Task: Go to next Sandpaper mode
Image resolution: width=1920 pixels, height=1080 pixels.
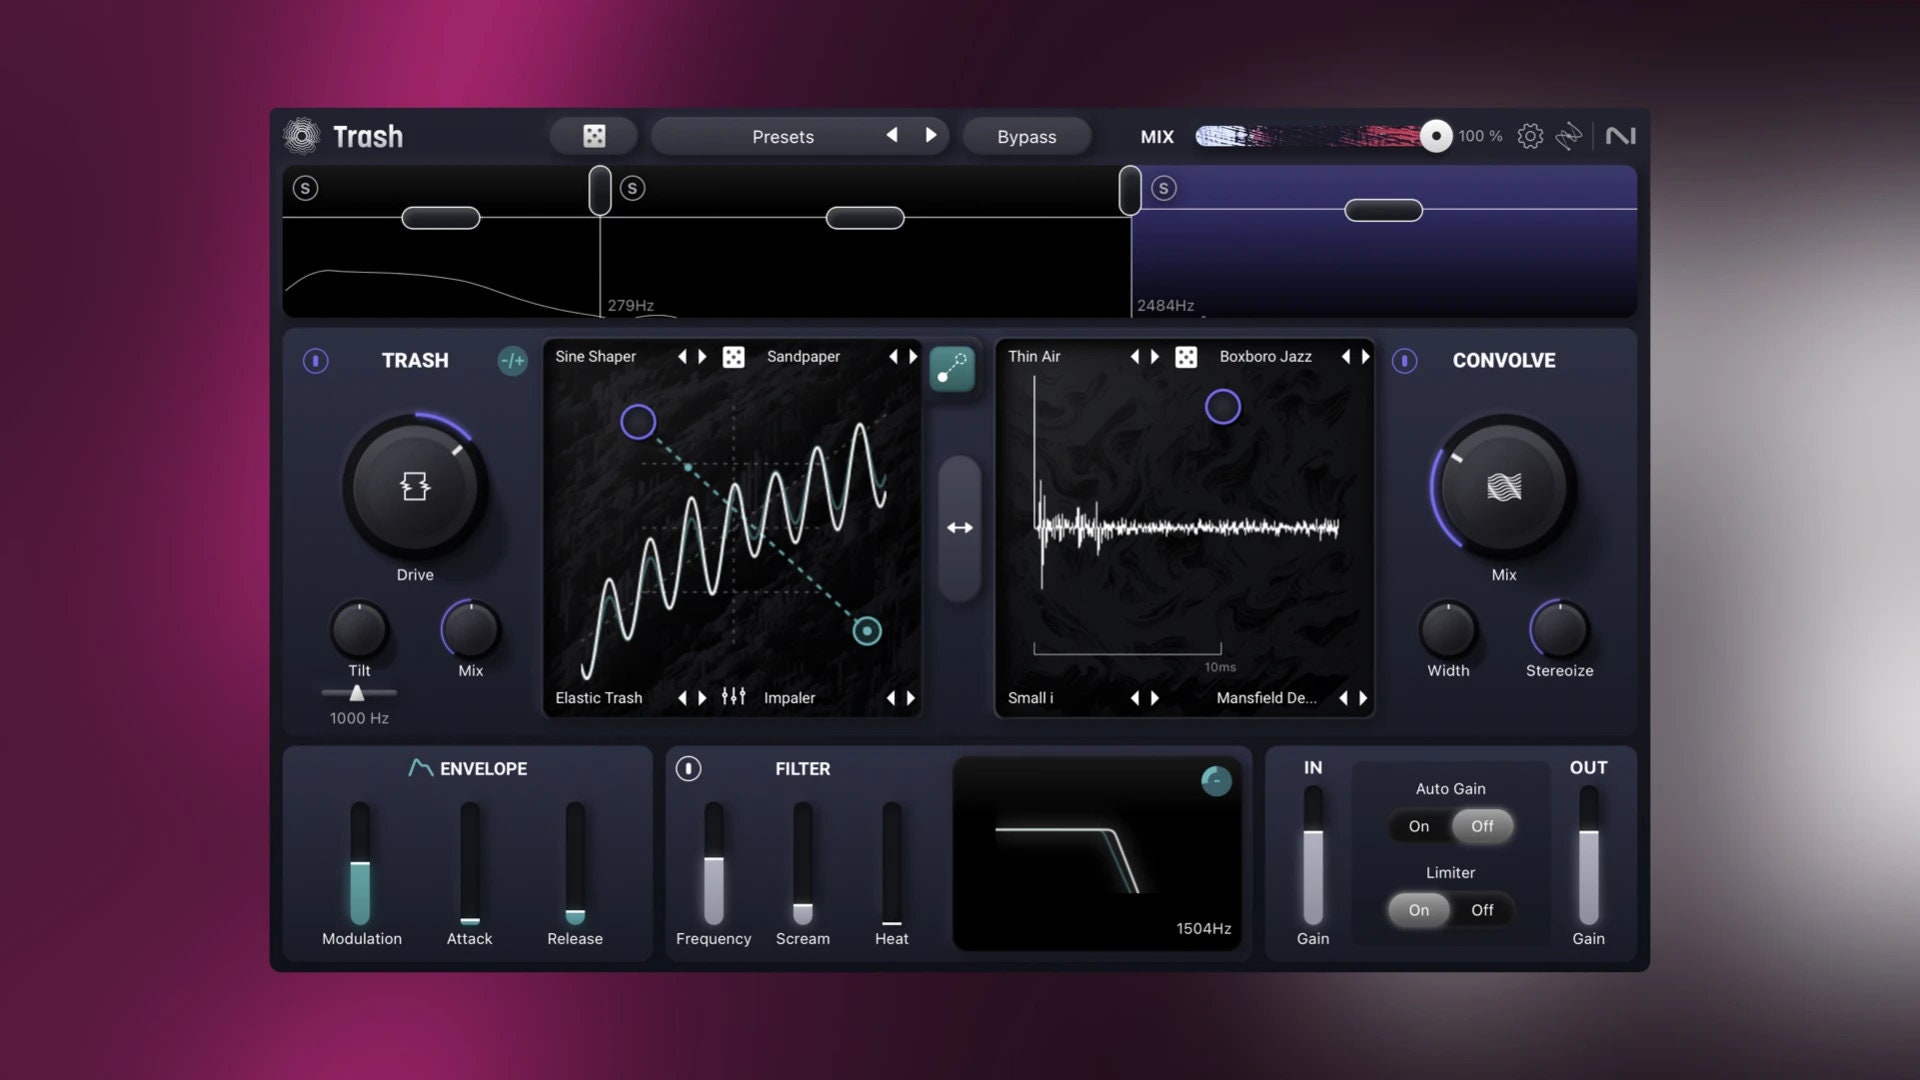Action: tap(912, 357)
